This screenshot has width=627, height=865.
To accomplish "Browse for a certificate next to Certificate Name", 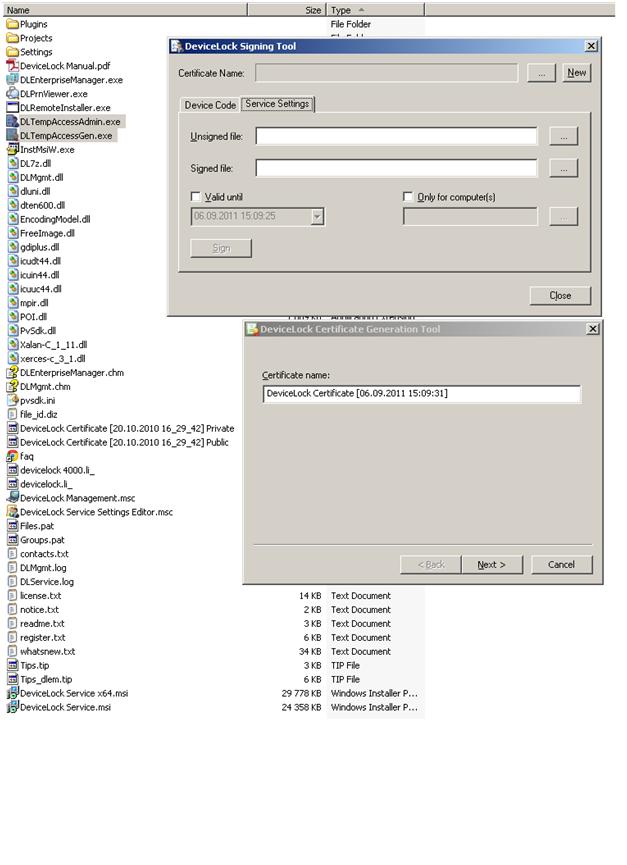I will click(542, 73).
